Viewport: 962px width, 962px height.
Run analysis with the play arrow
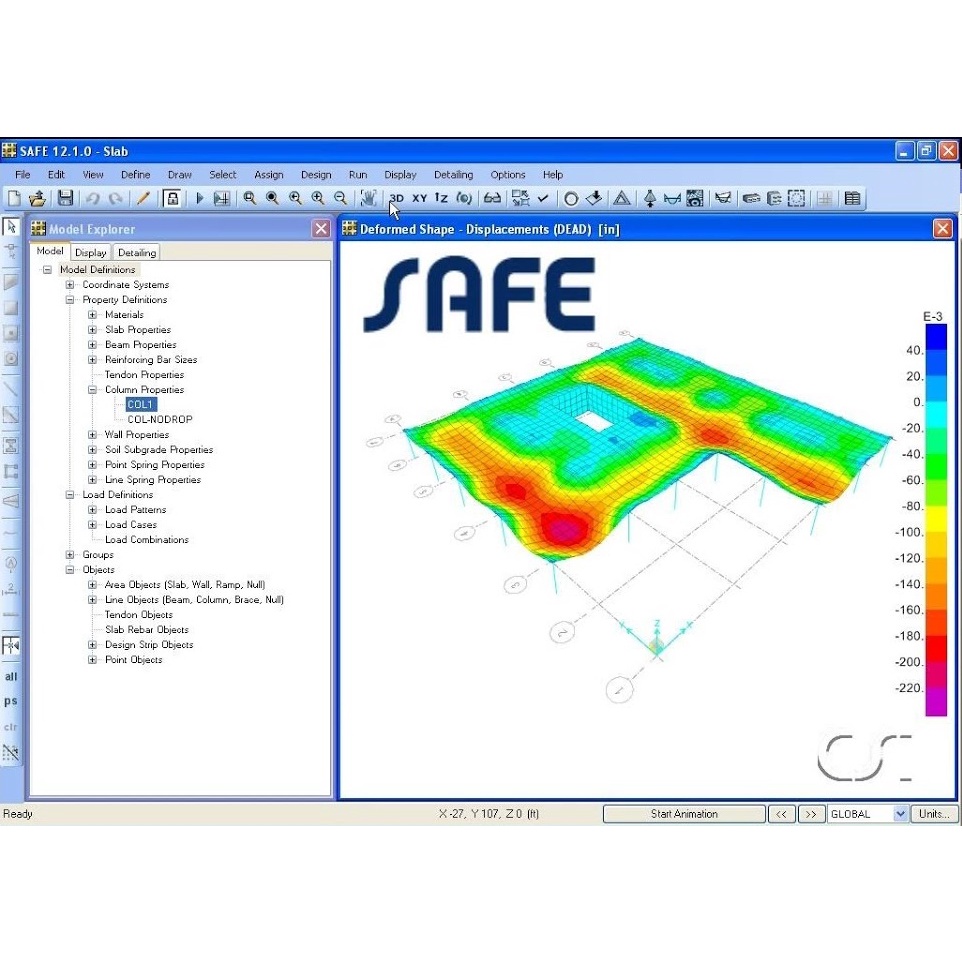[199, 198]
